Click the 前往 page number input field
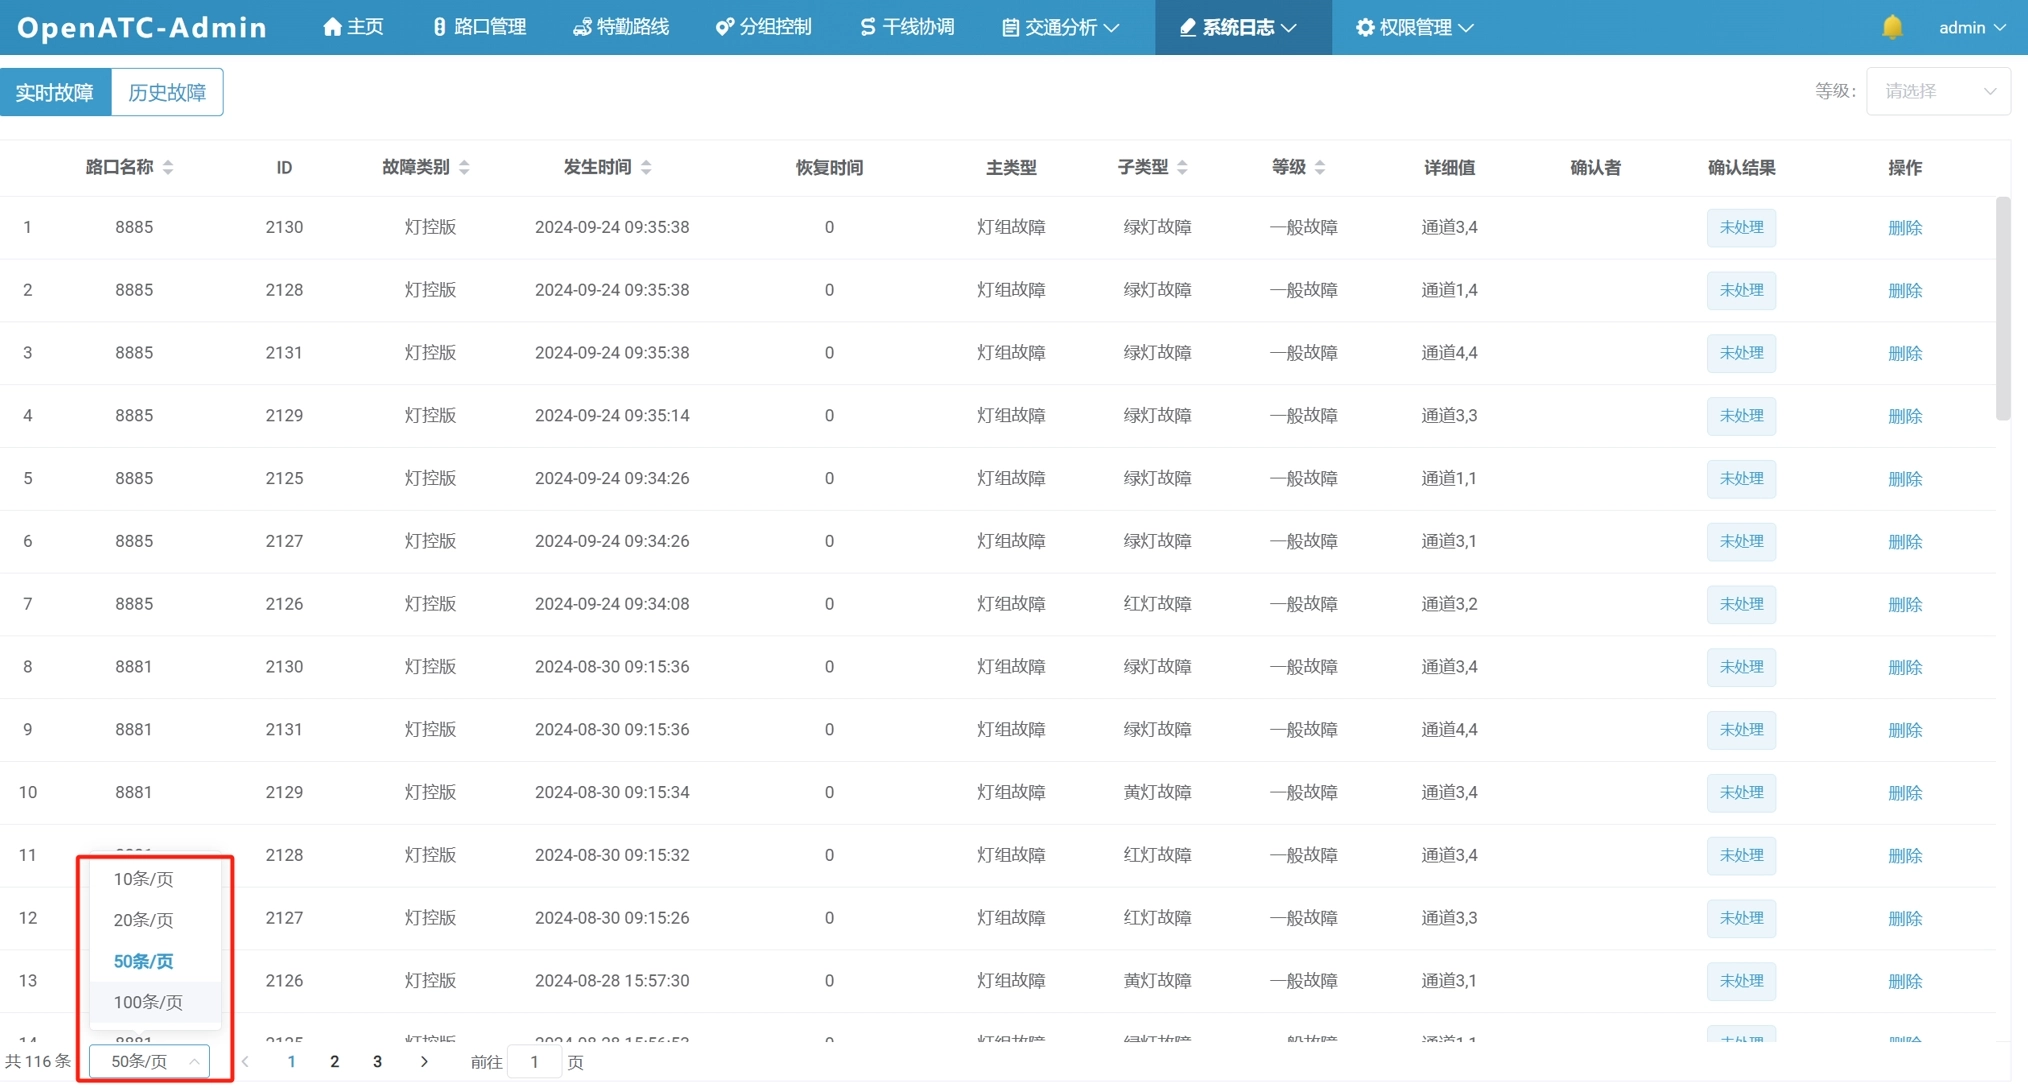The width and height of the screenshot is (2028, 1090). 534,1062
